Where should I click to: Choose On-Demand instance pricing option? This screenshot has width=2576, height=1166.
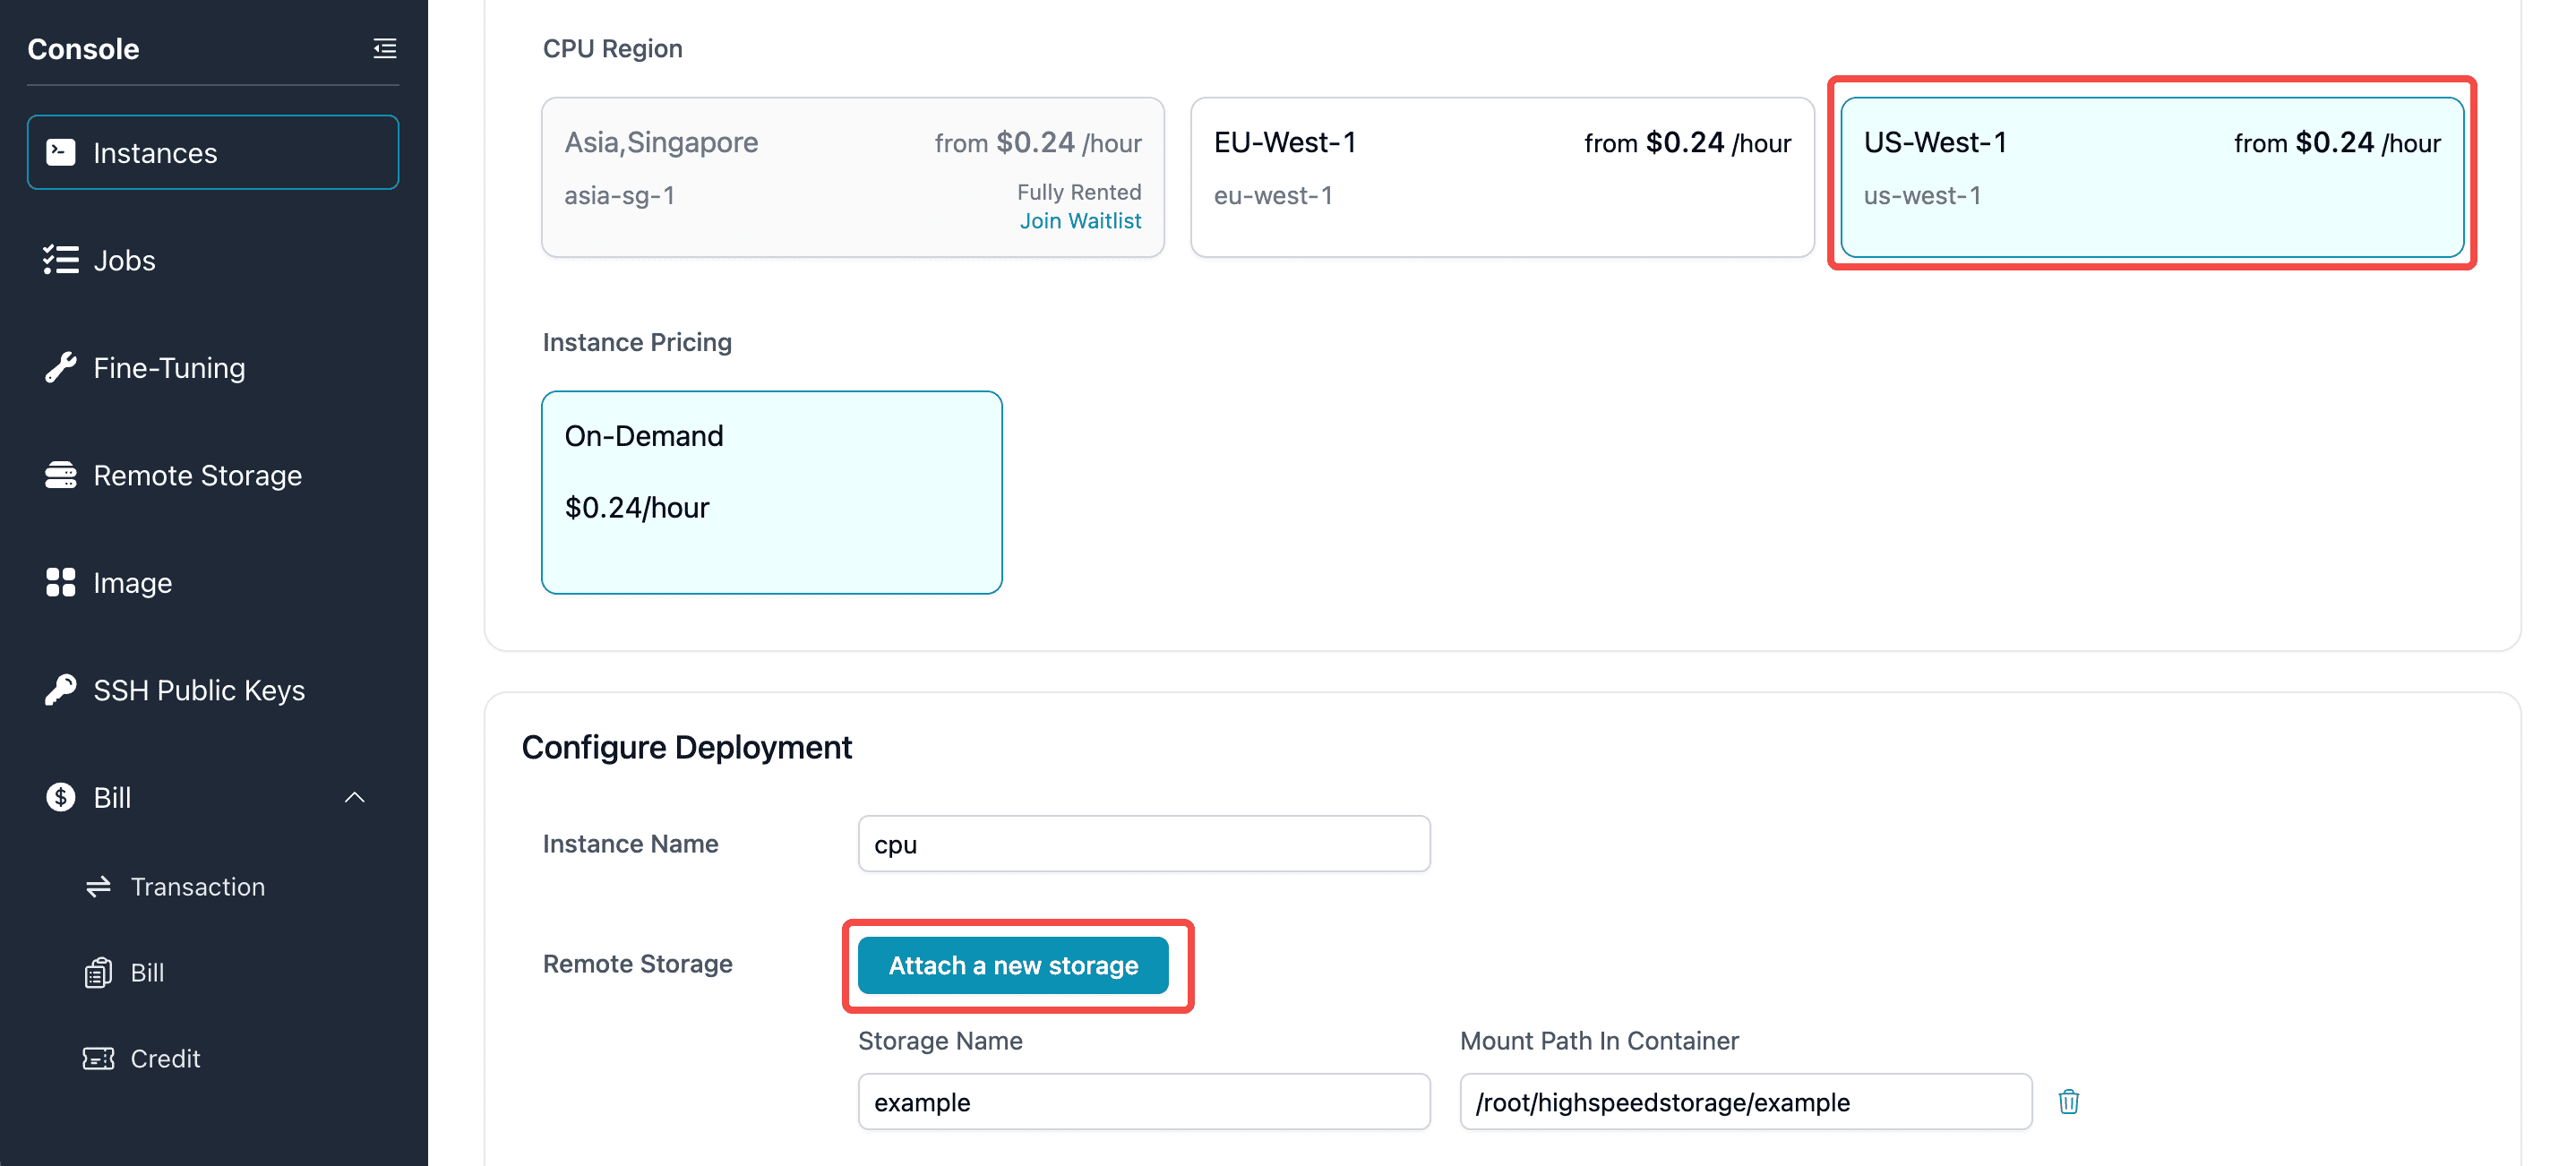click(x=771, y=492)
